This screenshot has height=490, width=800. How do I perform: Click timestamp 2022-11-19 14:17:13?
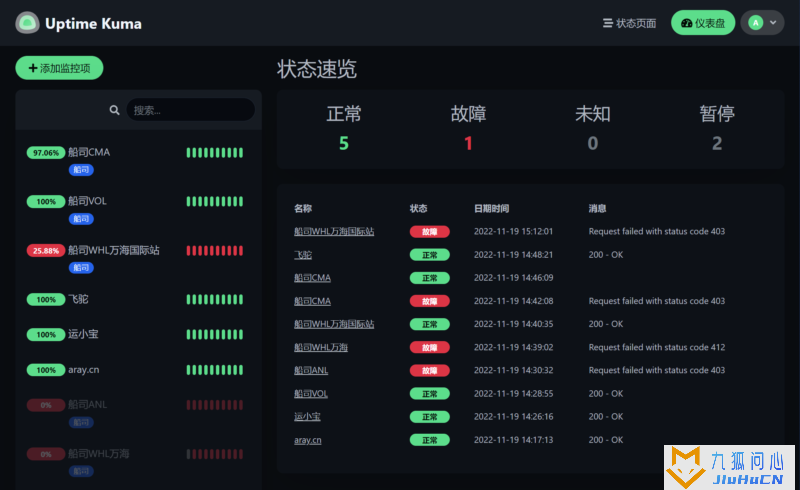pyautogui.click(x=513, y=440)
